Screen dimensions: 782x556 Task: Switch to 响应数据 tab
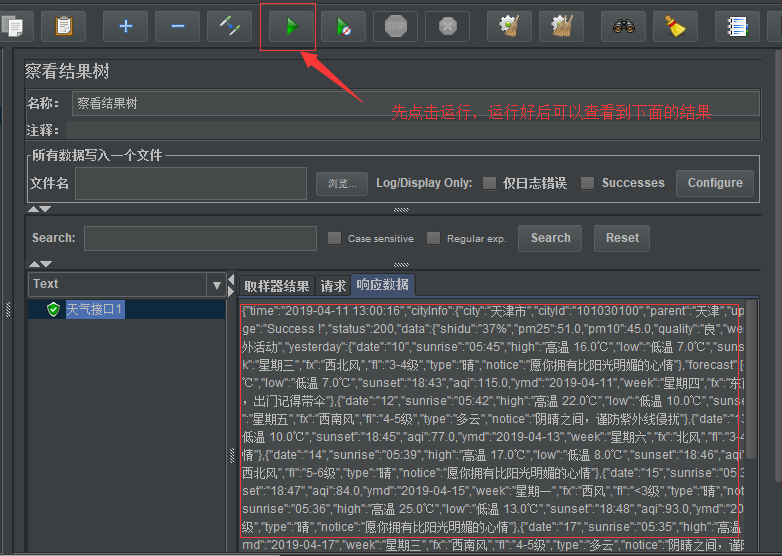pos(383,285)
